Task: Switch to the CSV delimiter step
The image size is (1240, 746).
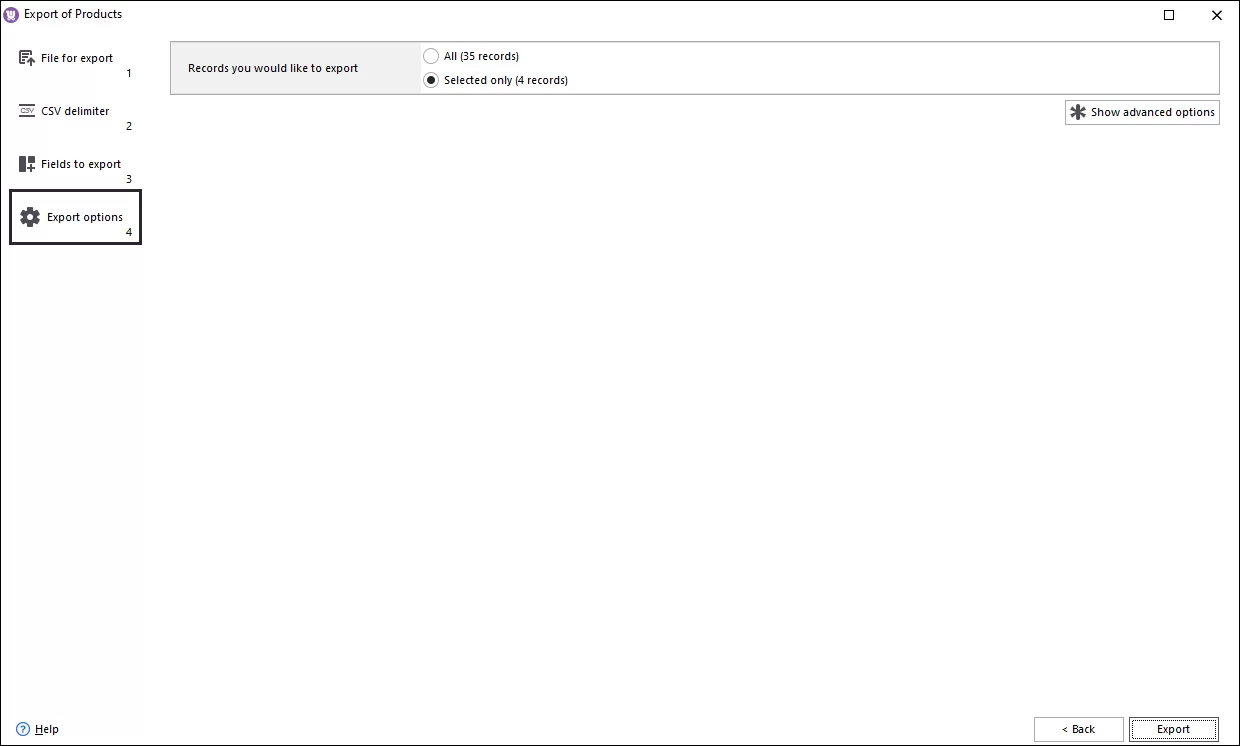Action: click(x=75, y=111)
